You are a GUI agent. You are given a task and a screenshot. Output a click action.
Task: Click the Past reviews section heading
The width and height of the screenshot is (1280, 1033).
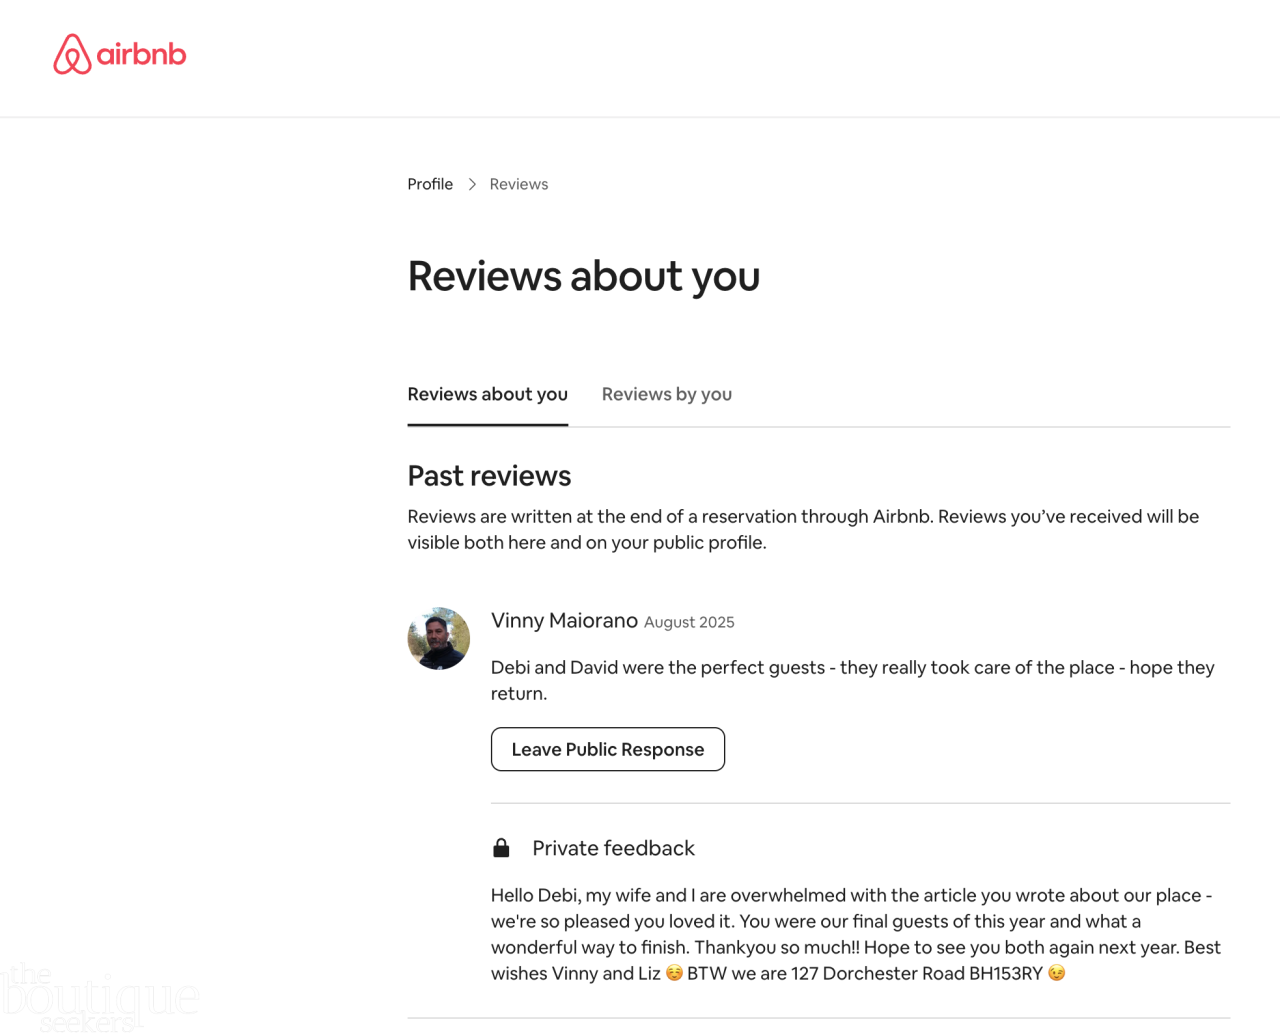tap(489, 476)
